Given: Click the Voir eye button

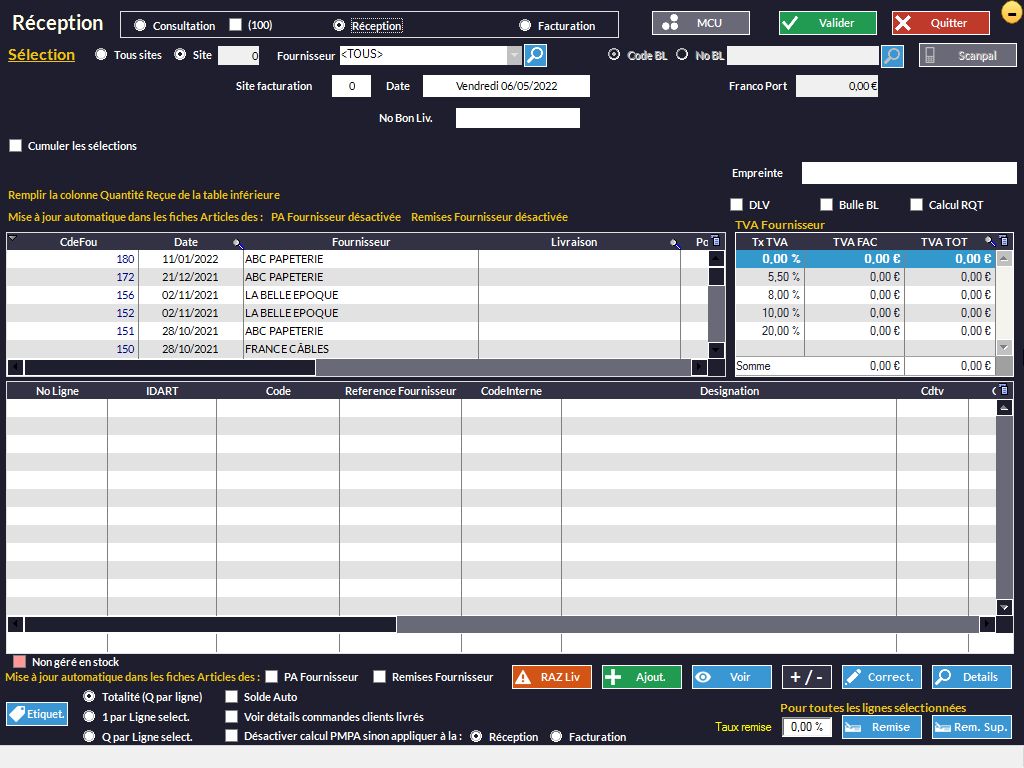Looking at the screenshot, I should pos(731,677).
